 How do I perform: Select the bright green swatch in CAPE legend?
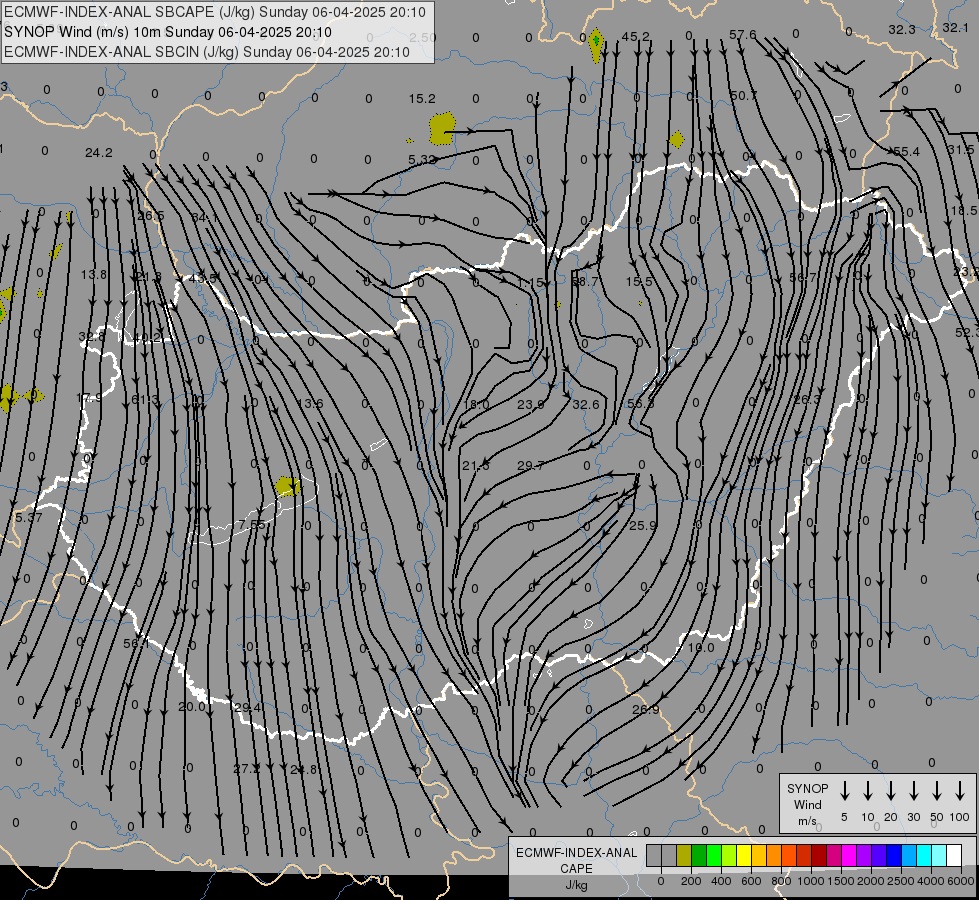click(714, 856)
